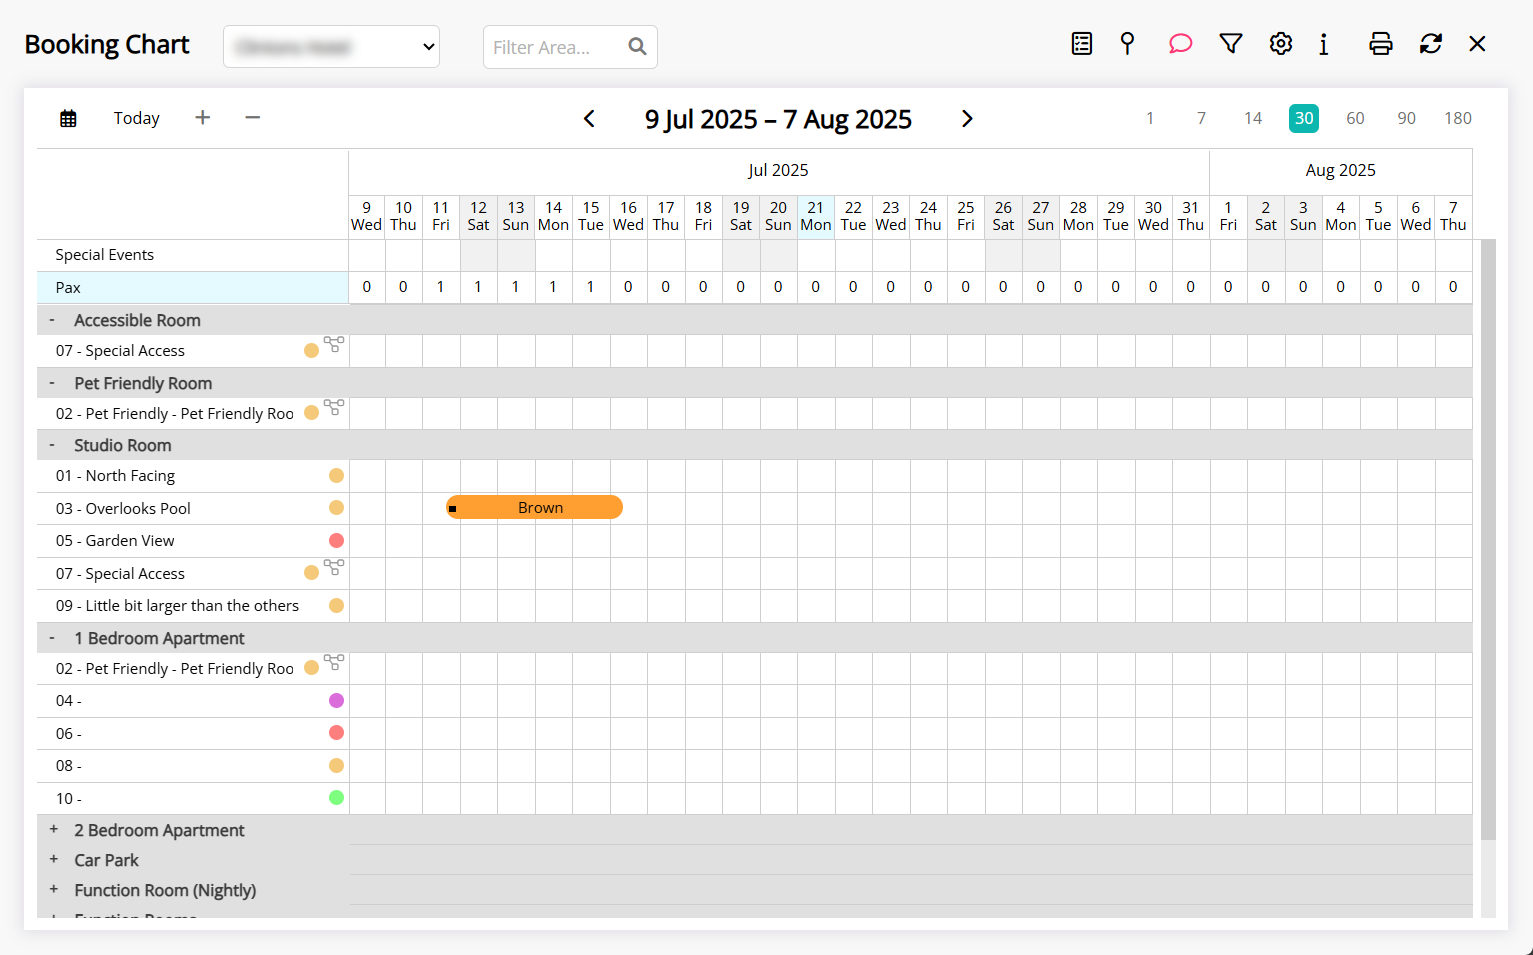Click linked-room icon for 02 under 1 Bedroom Apartment
1533x955 pixels.
pyautogui.click(x=334, y=662)
